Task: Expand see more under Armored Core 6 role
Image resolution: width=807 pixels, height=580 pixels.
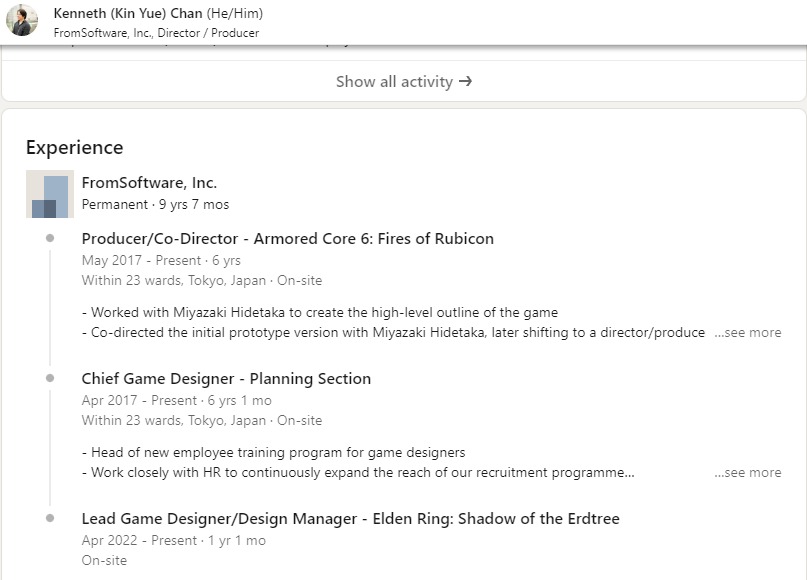Action: click(747, 332)
